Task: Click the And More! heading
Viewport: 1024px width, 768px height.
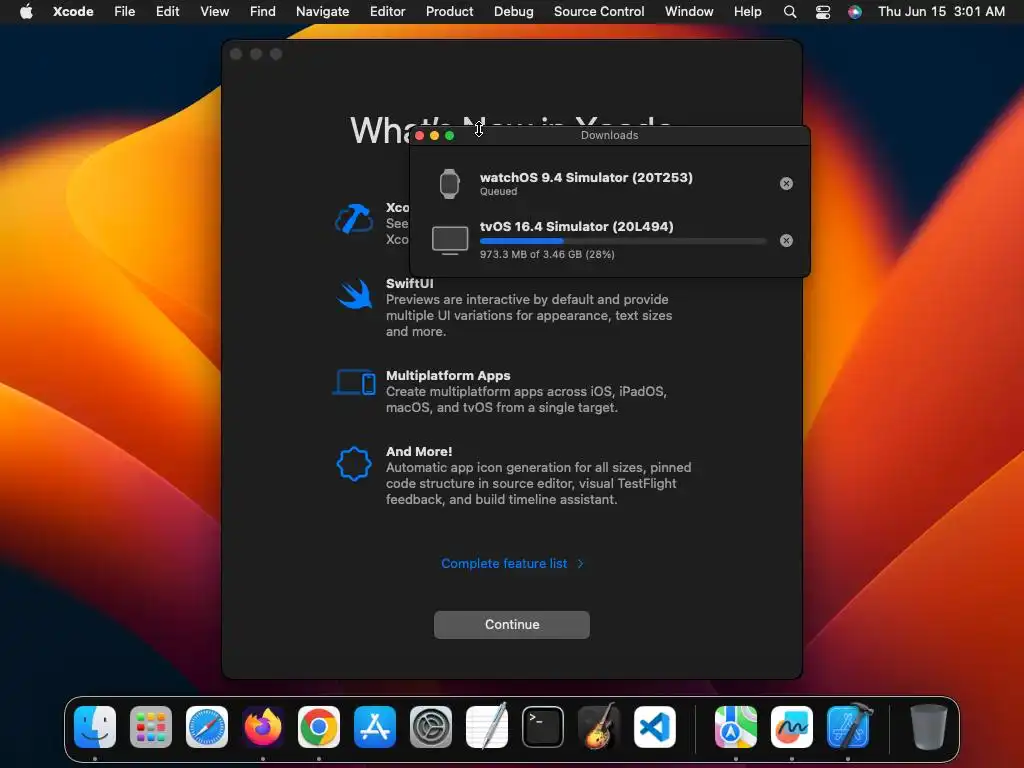Action: [x=419, y=451]
